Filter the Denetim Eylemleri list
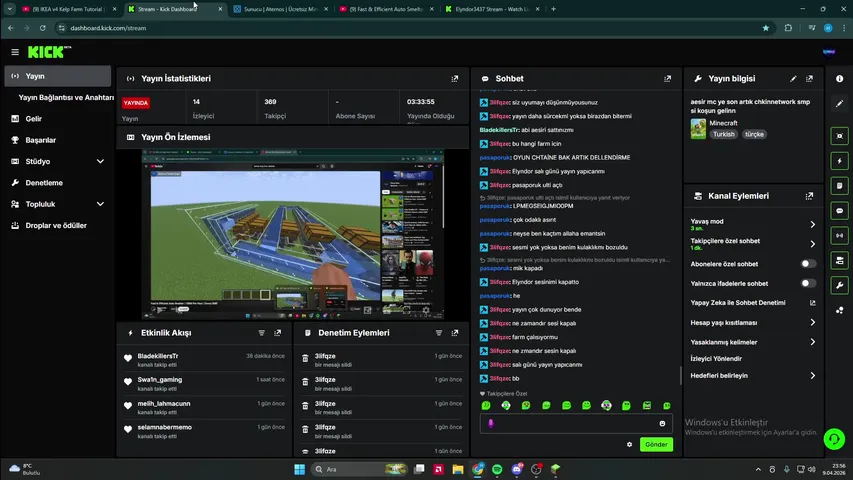This screenshot has height=480, width=853. click(438, 333)
